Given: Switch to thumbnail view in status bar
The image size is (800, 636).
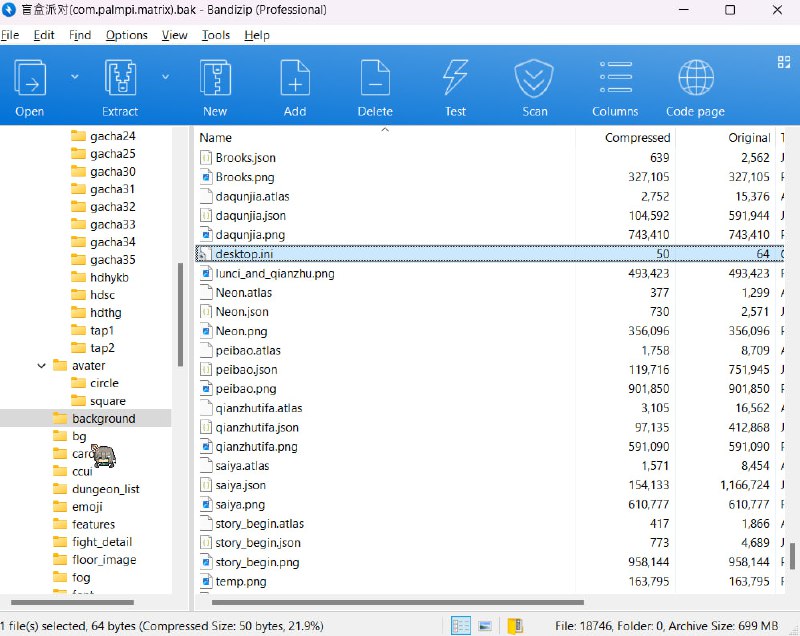Looking at the screenshot, I should 485,626.
